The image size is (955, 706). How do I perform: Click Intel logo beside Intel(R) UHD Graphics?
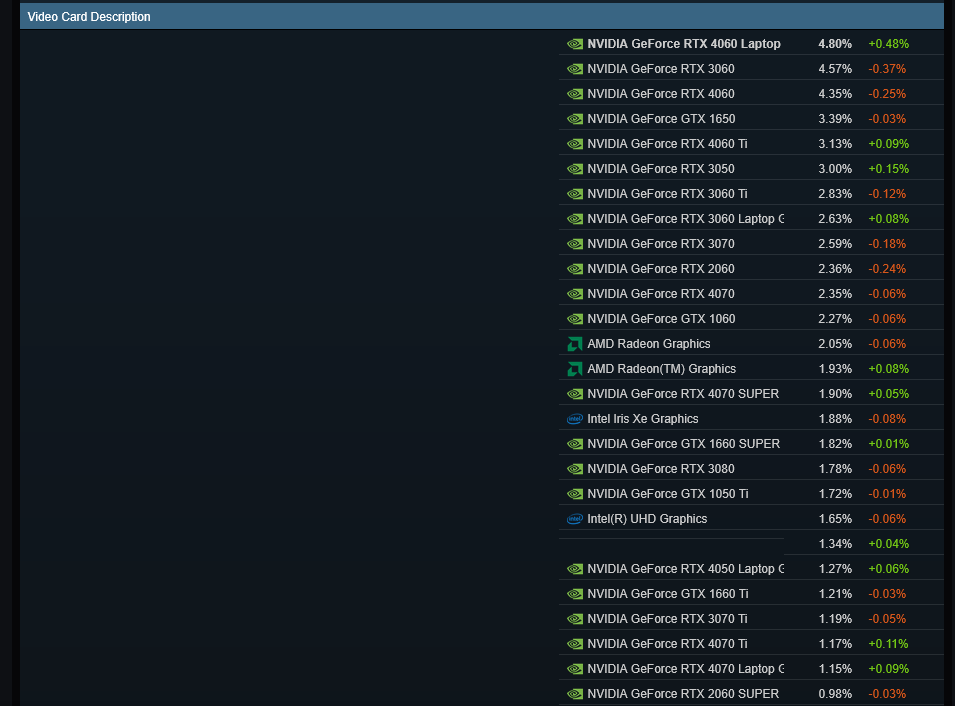[575, 519]
